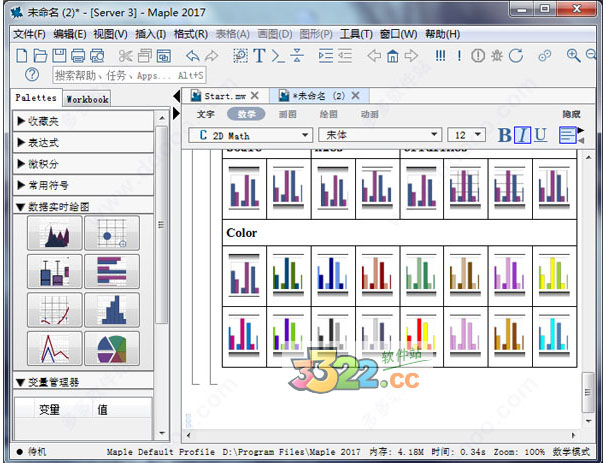
Task: Open the 帮助(H) menu
Action: pos(443,34)
